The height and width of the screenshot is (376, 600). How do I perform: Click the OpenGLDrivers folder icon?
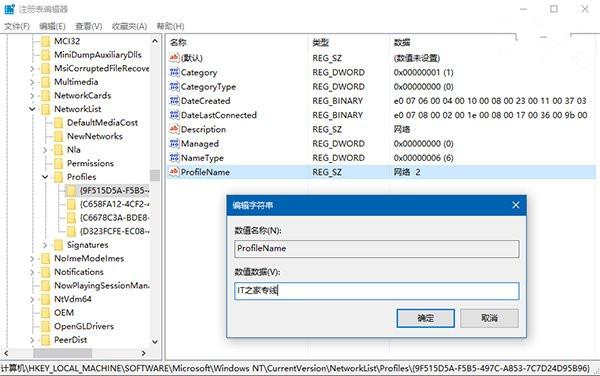click(x=46, y=327)
